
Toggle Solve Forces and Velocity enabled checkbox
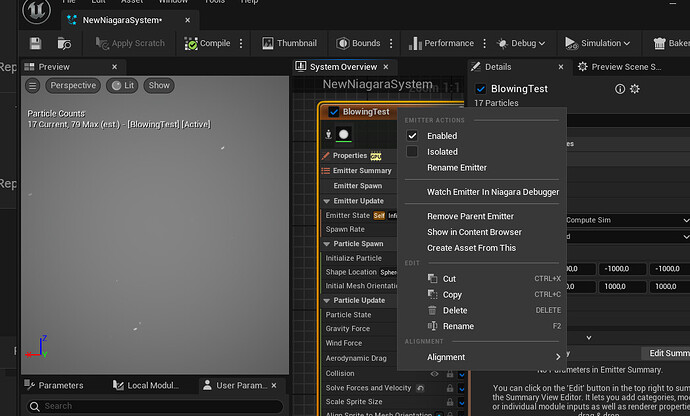[462, 389]
